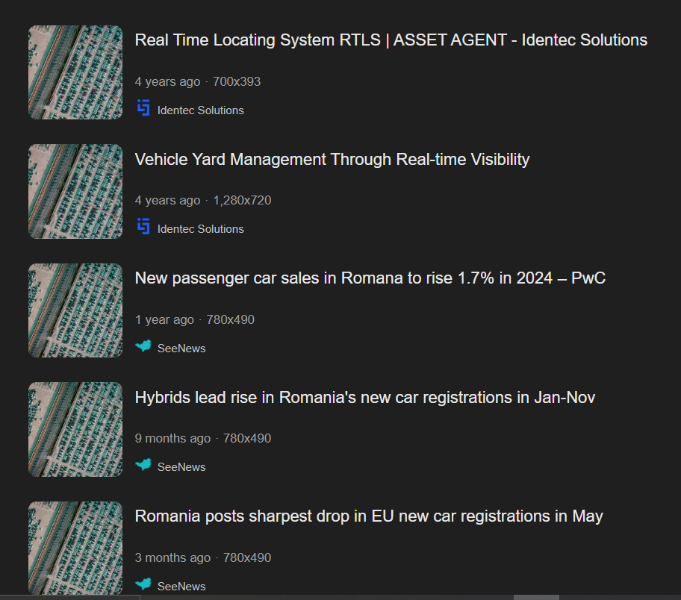This screenshot has height=600, width=681.
Task: View thumbnail next to Hybrids lead rise article
Action: 75,430
